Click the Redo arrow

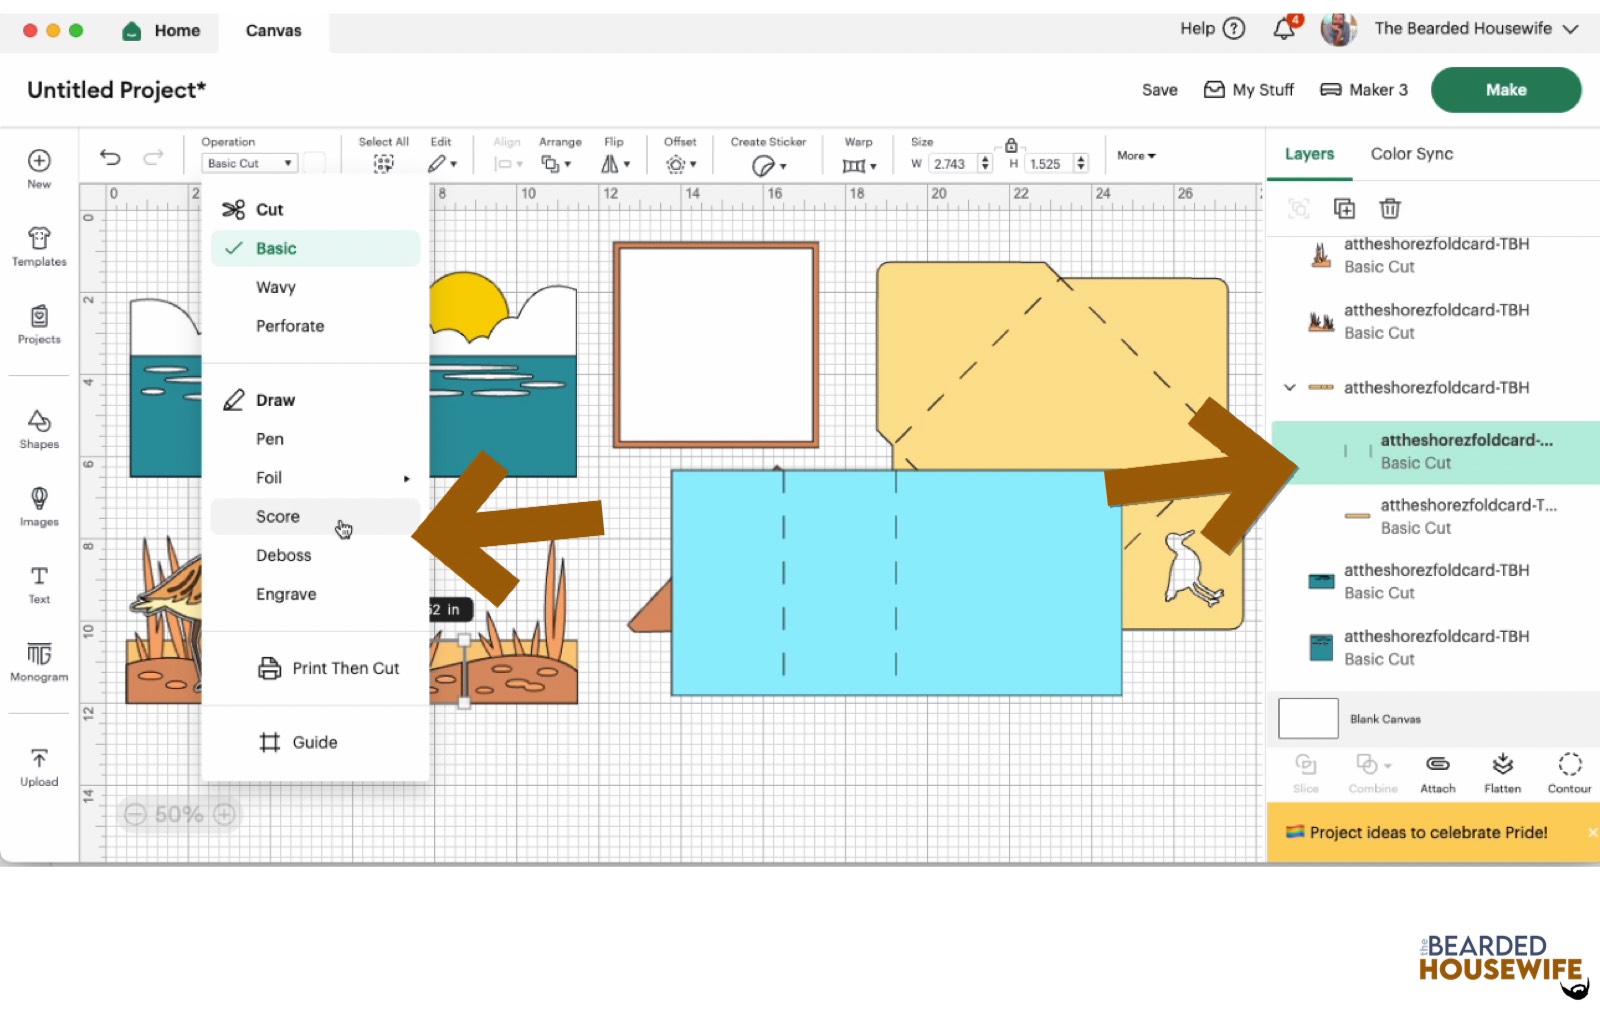tap(153, 157)
